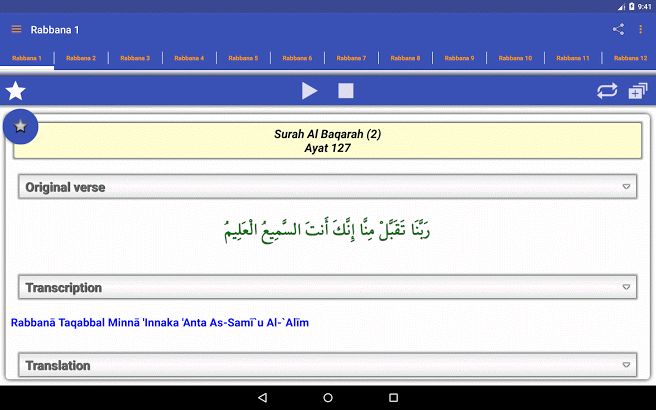Screen dimensions: 656x410
Task: Switch to the Rabbana 11 tab
Action: 572,58
